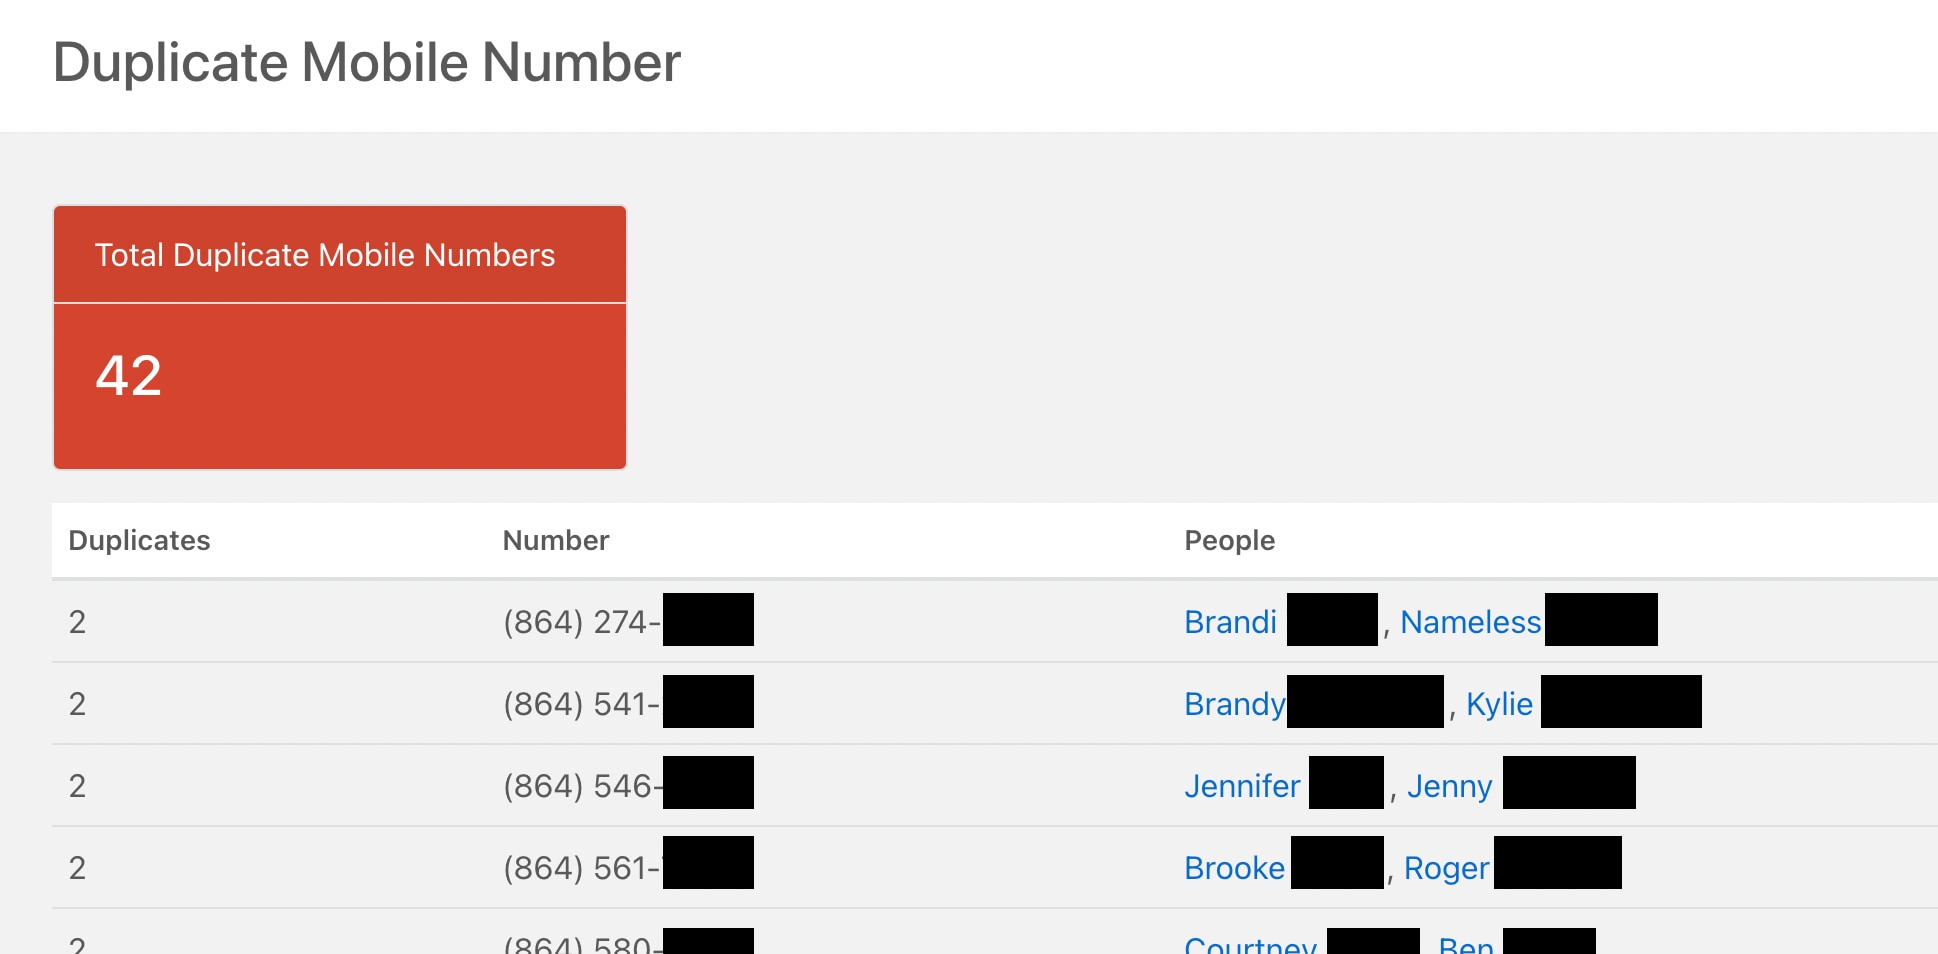
Task: Click the Roger person link
Action: coord(1445,868)
